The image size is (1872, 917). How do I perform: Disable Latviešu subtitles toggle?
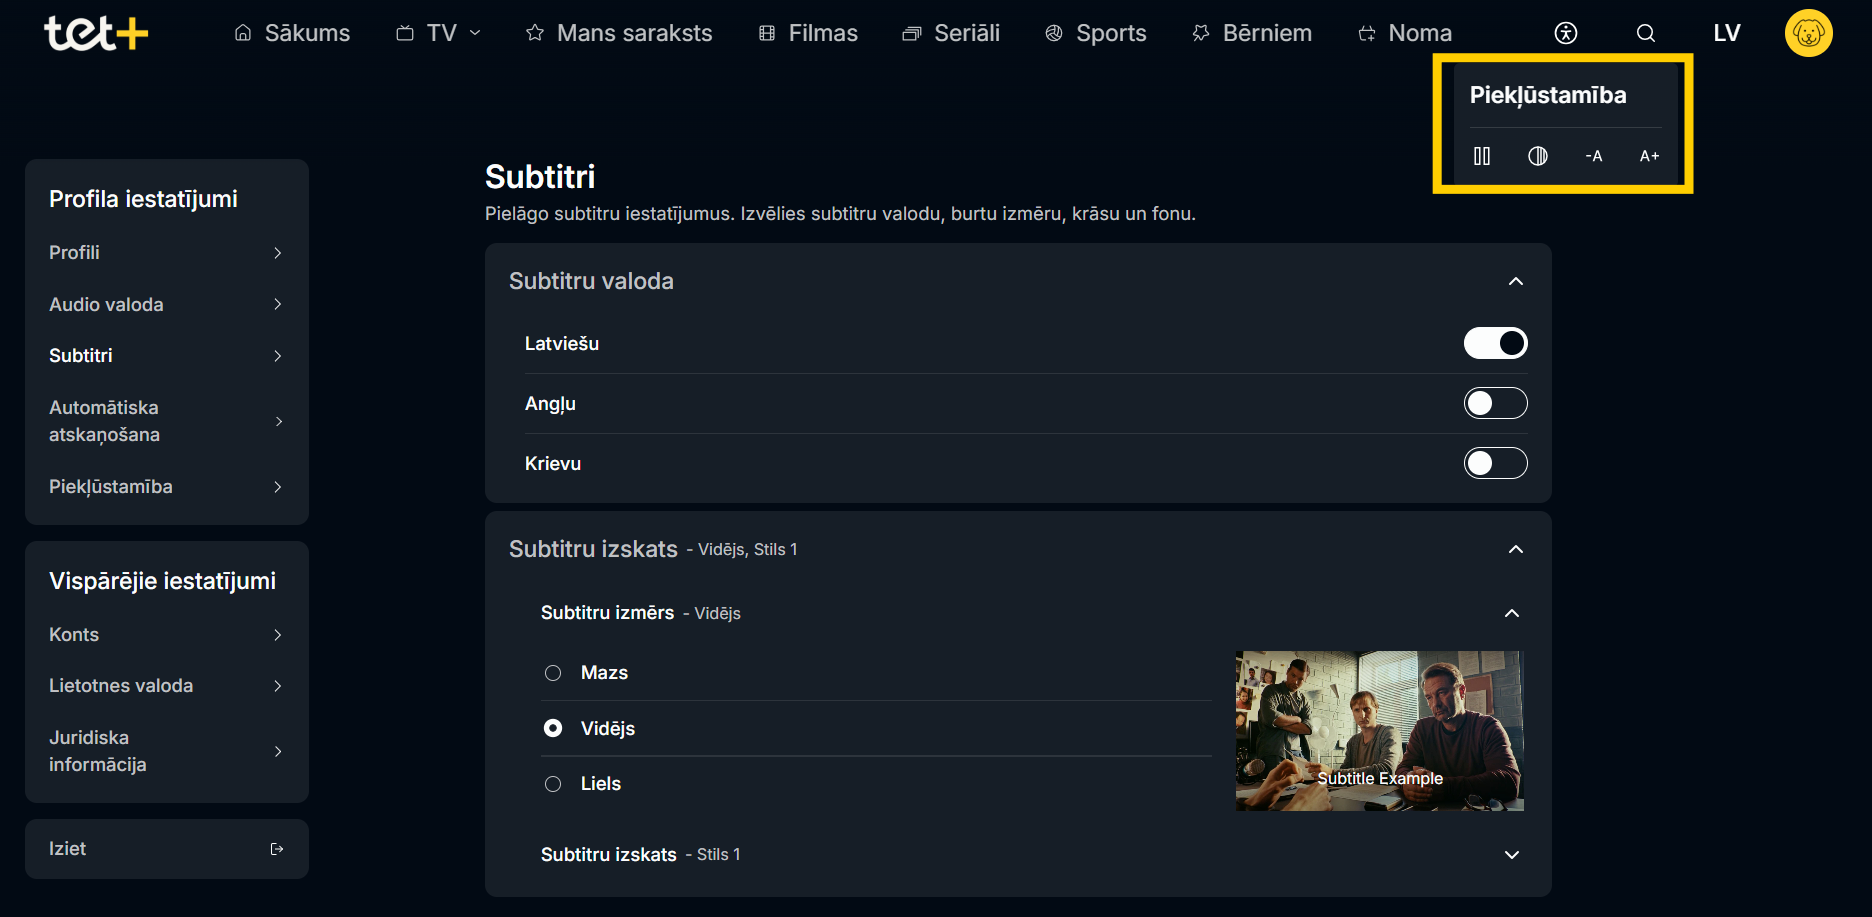(x=1496, y=343)
